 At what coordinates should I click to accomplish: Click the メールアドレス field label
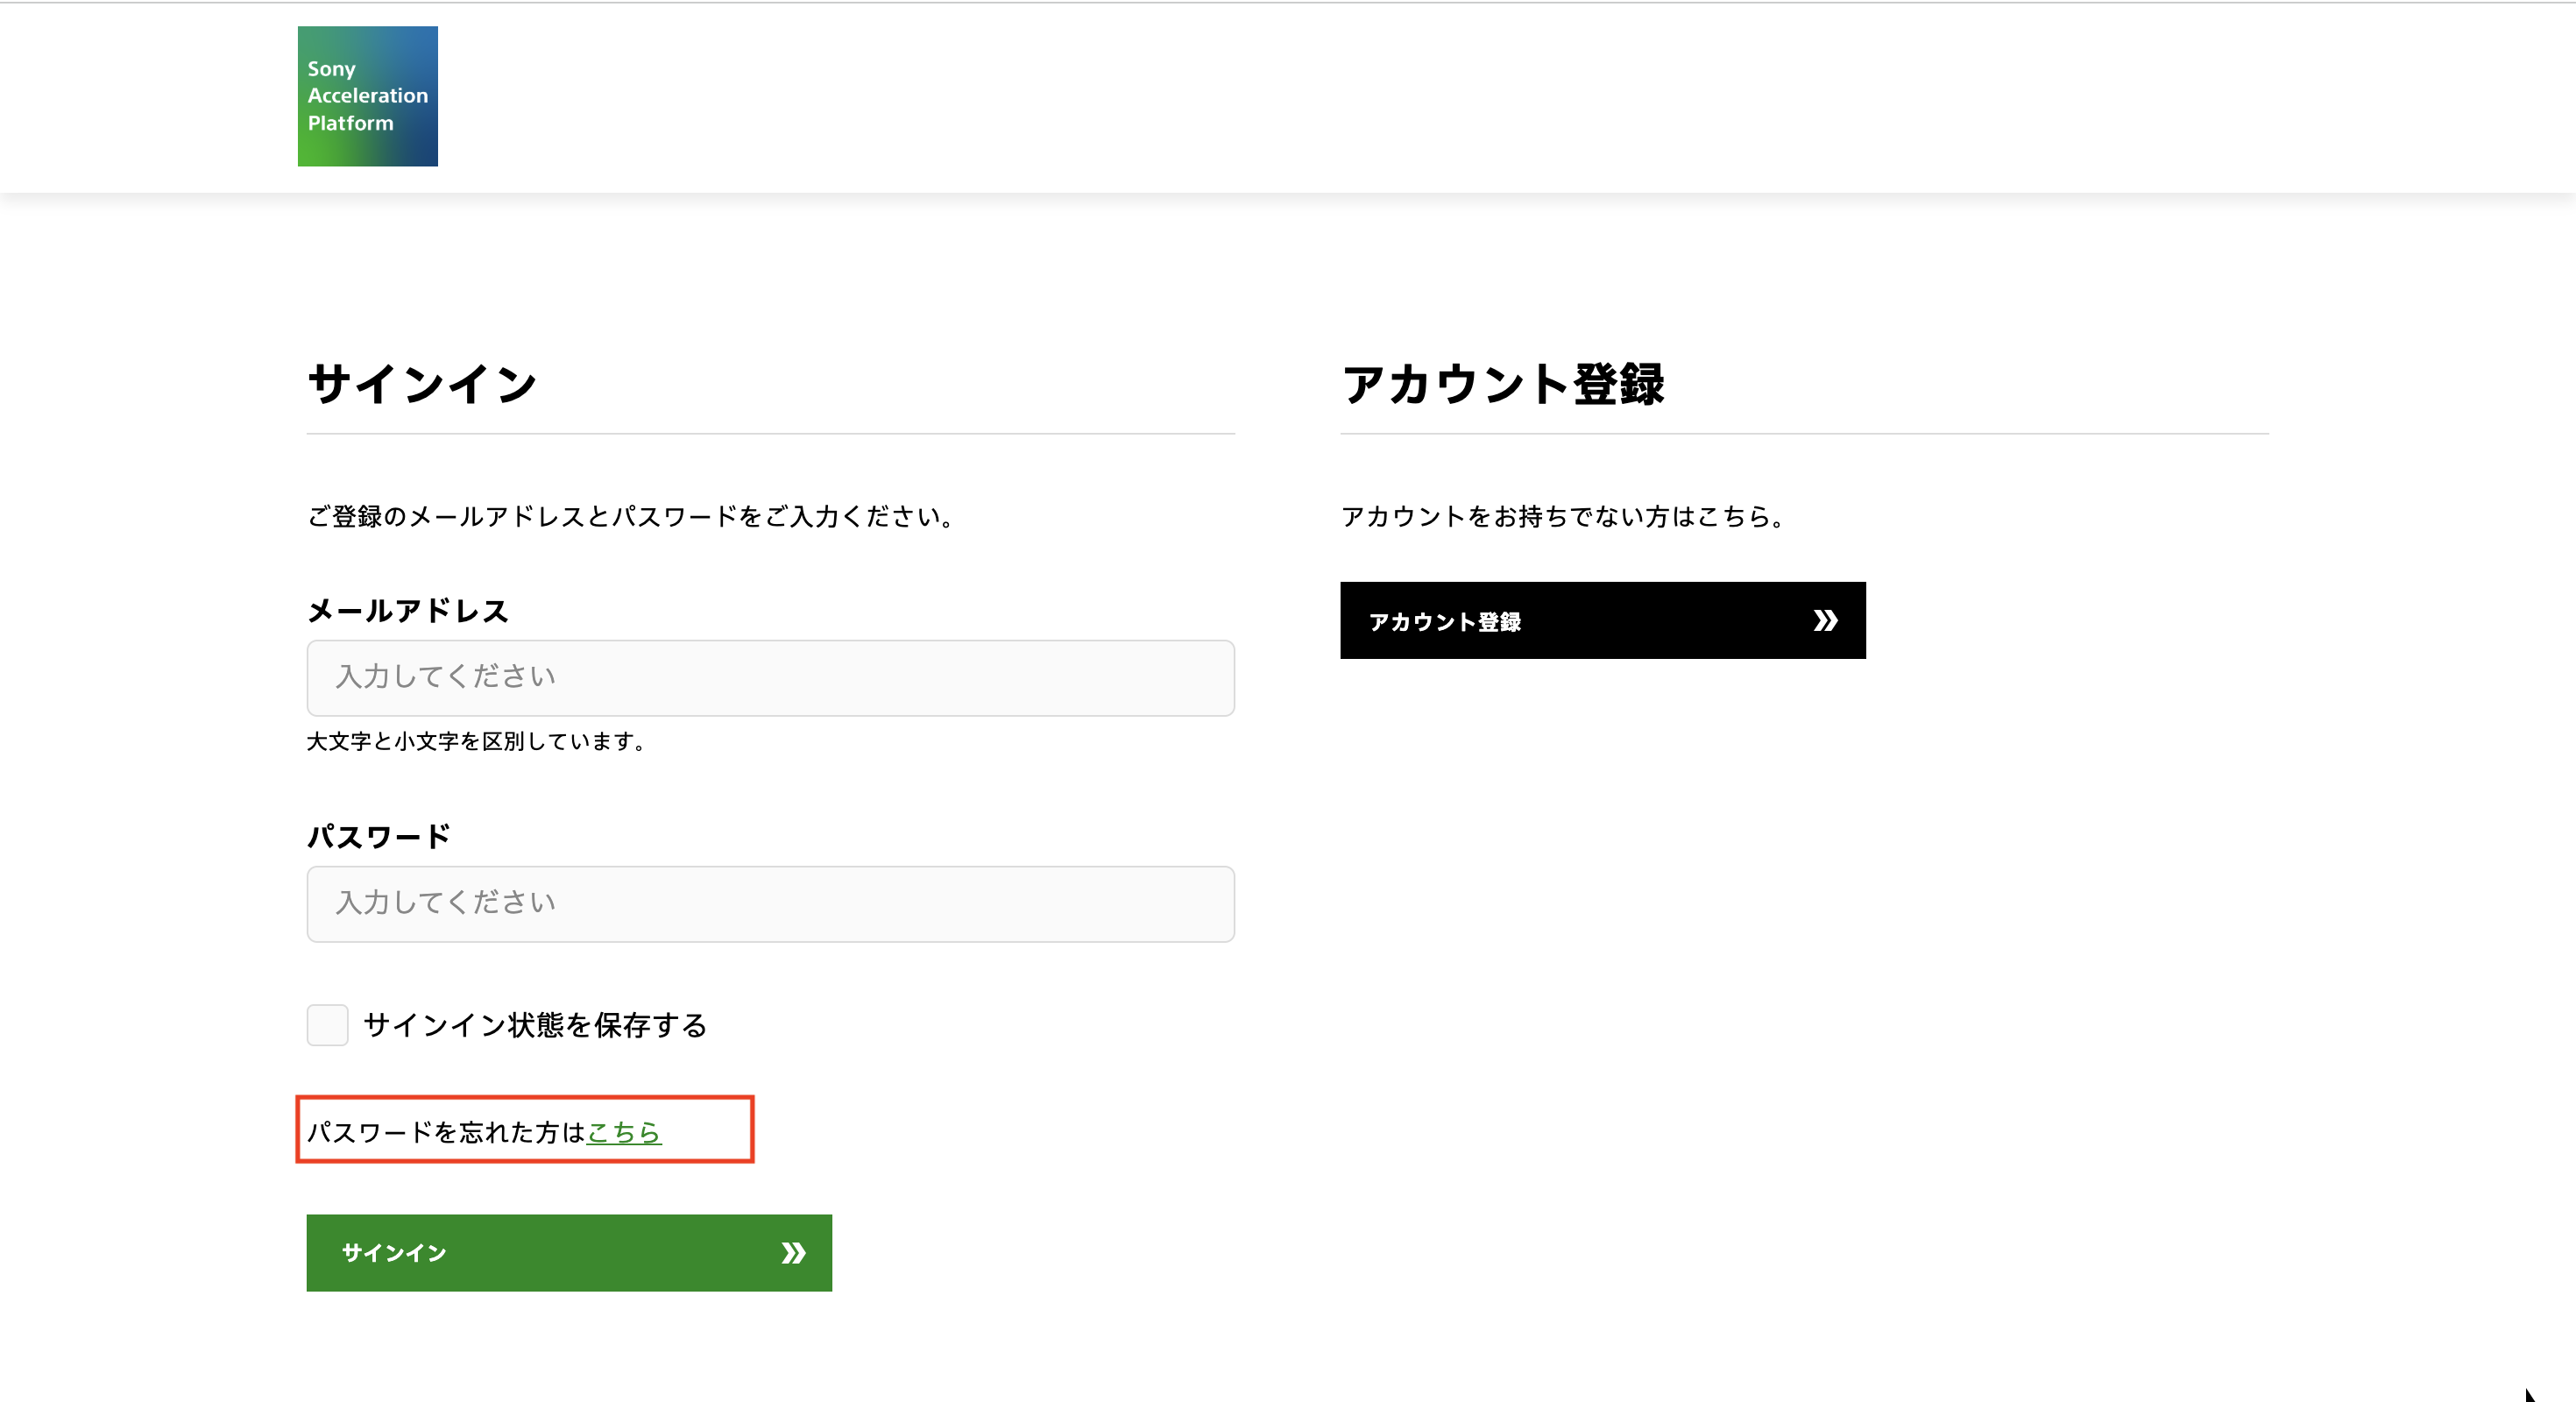click(x=407, y=610)
